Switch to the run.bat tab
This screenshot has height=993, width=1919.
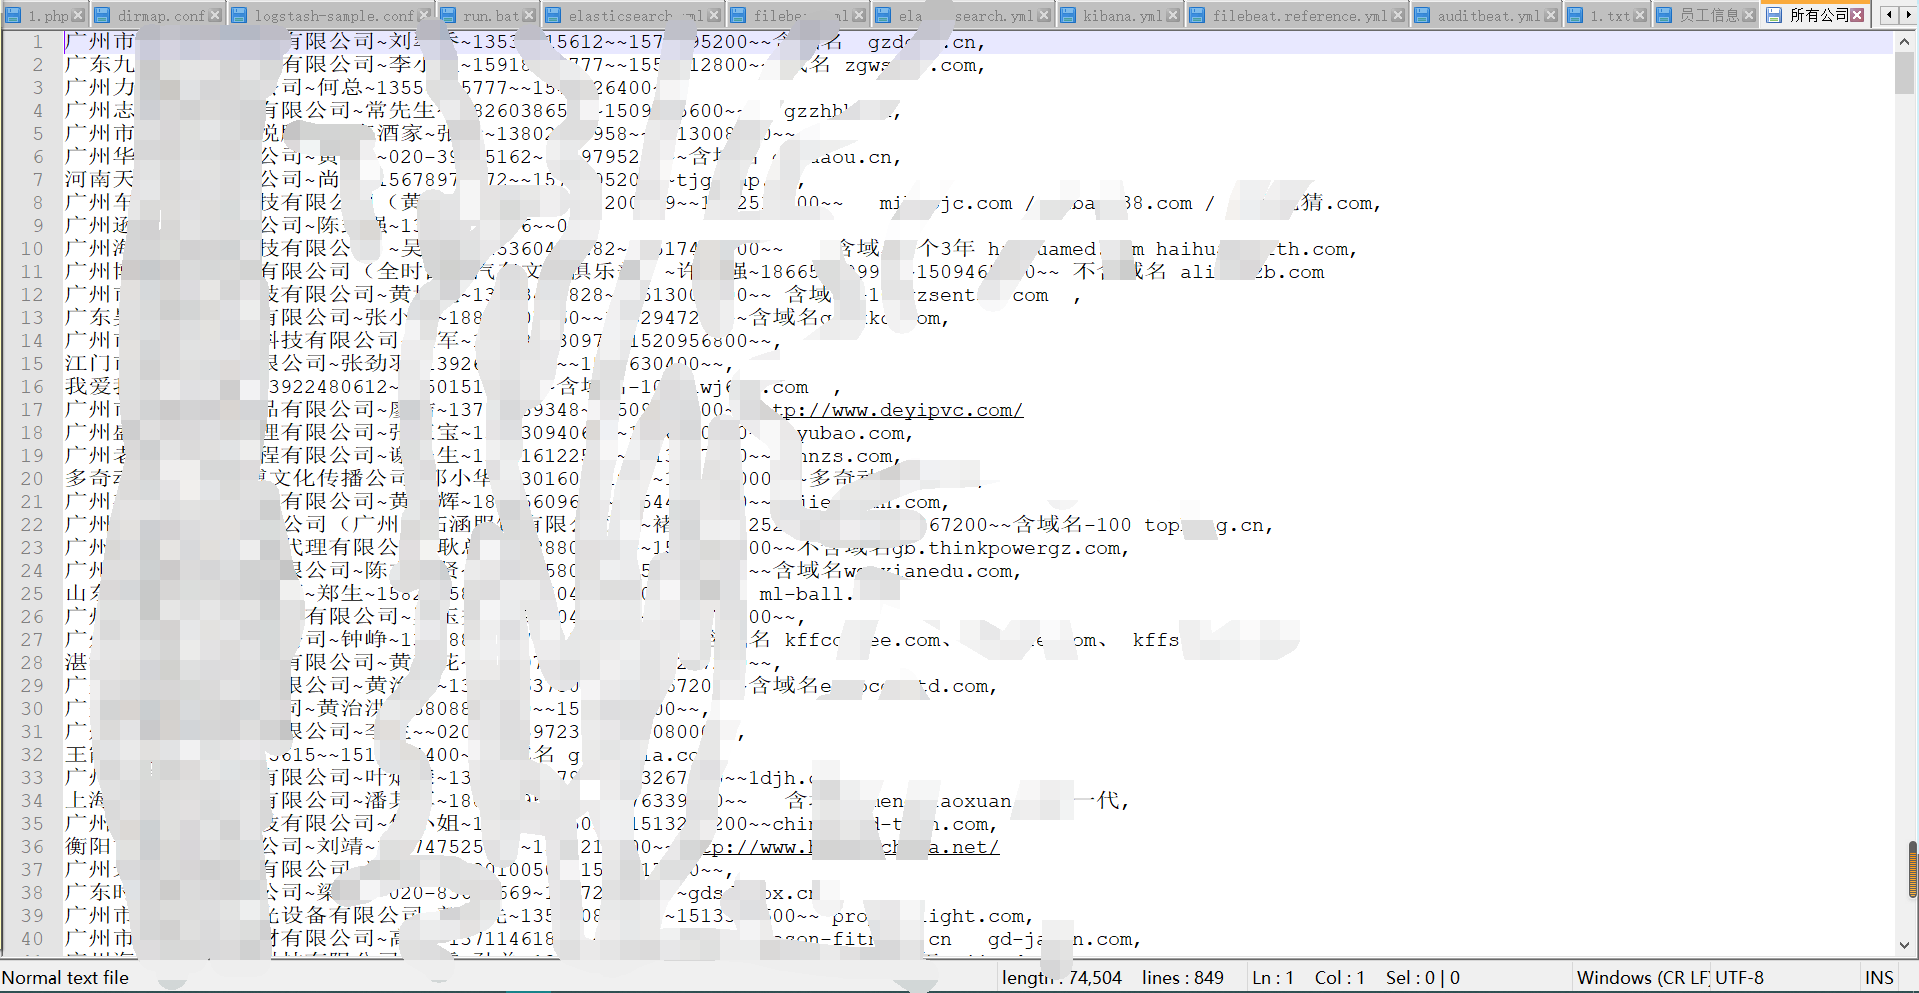pos(489,15)
